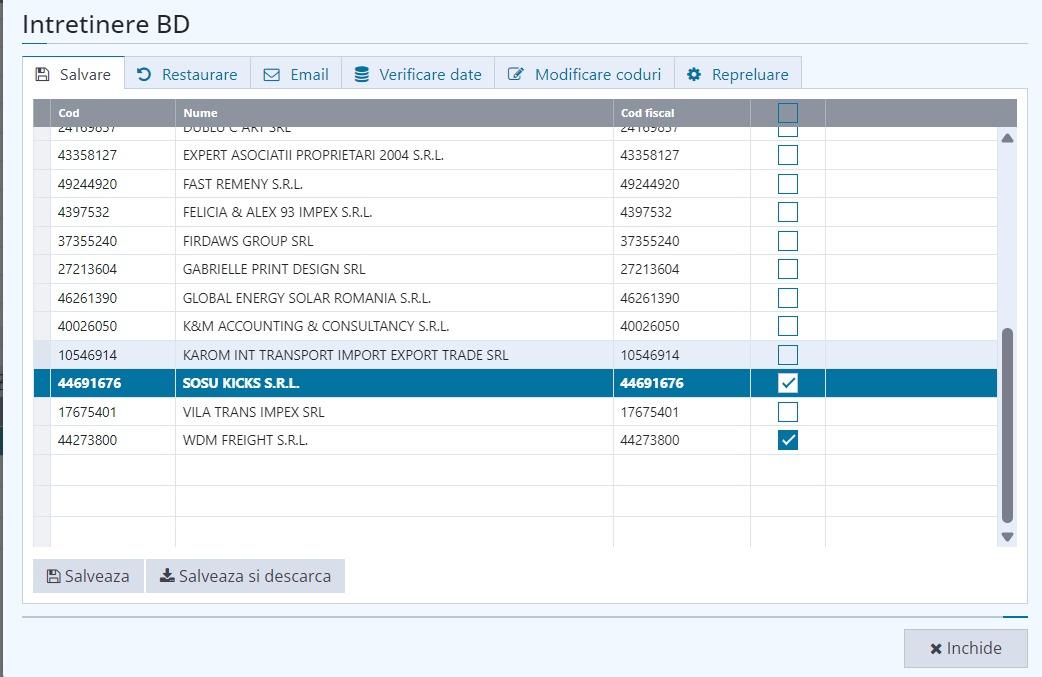This screenshot has width=1042, height=677.
Task: Click the Cod cell 17675401
Action: 113,412
